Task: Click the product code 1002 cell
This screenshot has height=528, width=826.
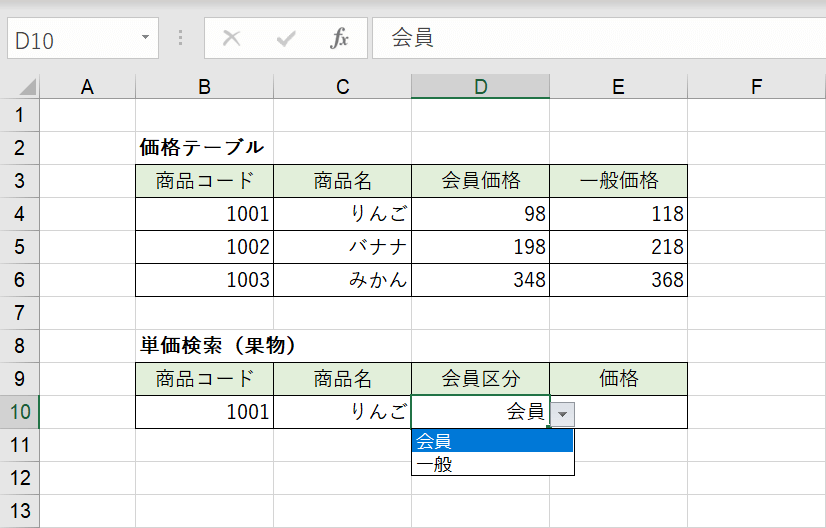Action: 204,247
